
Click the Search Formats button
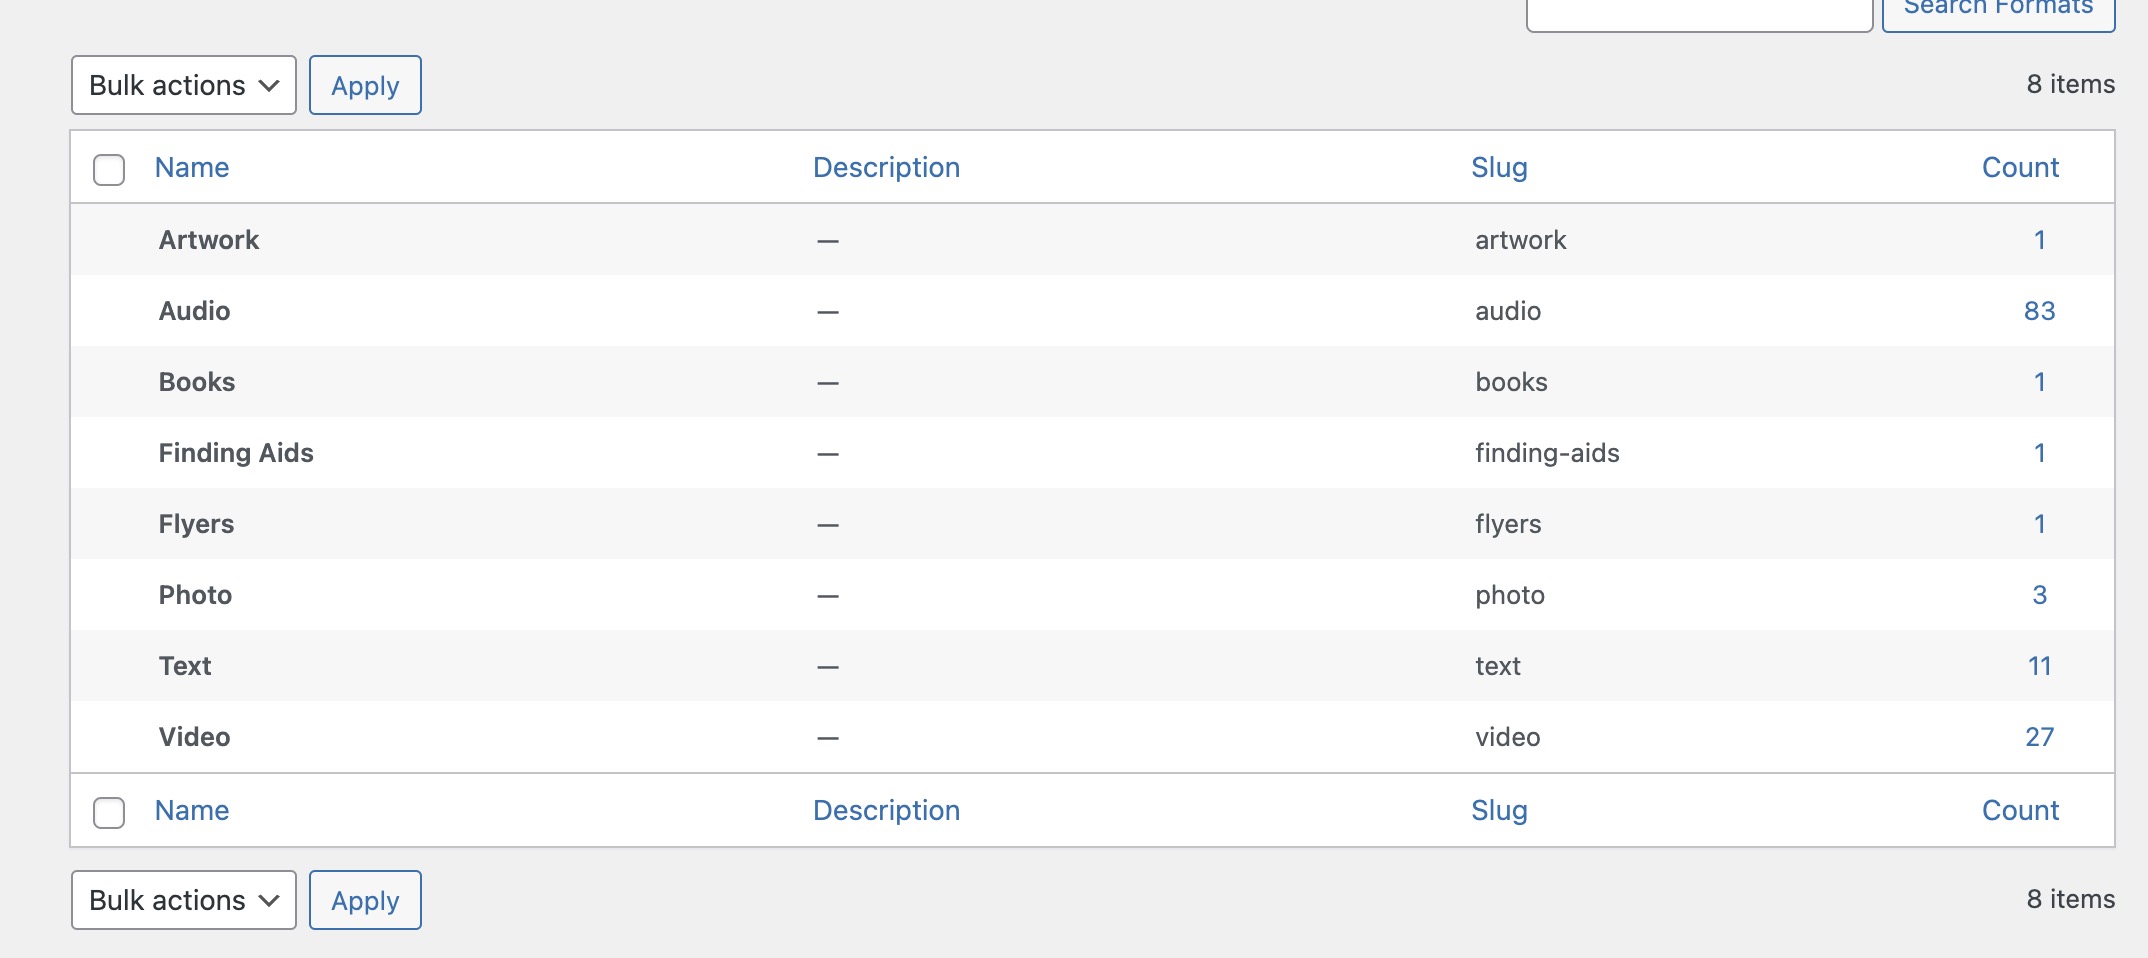tap(1997, 12)
